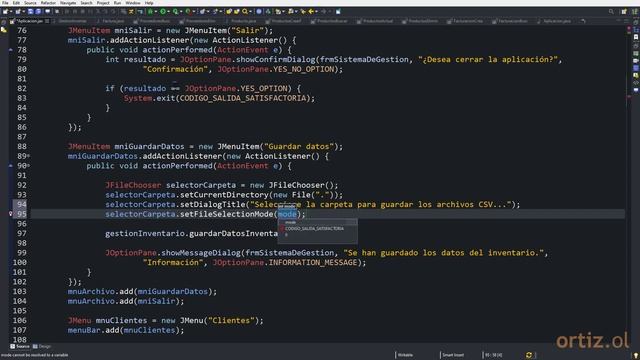
Task: Click line number 88 in gutter
Action: click(x=22, y=147)
